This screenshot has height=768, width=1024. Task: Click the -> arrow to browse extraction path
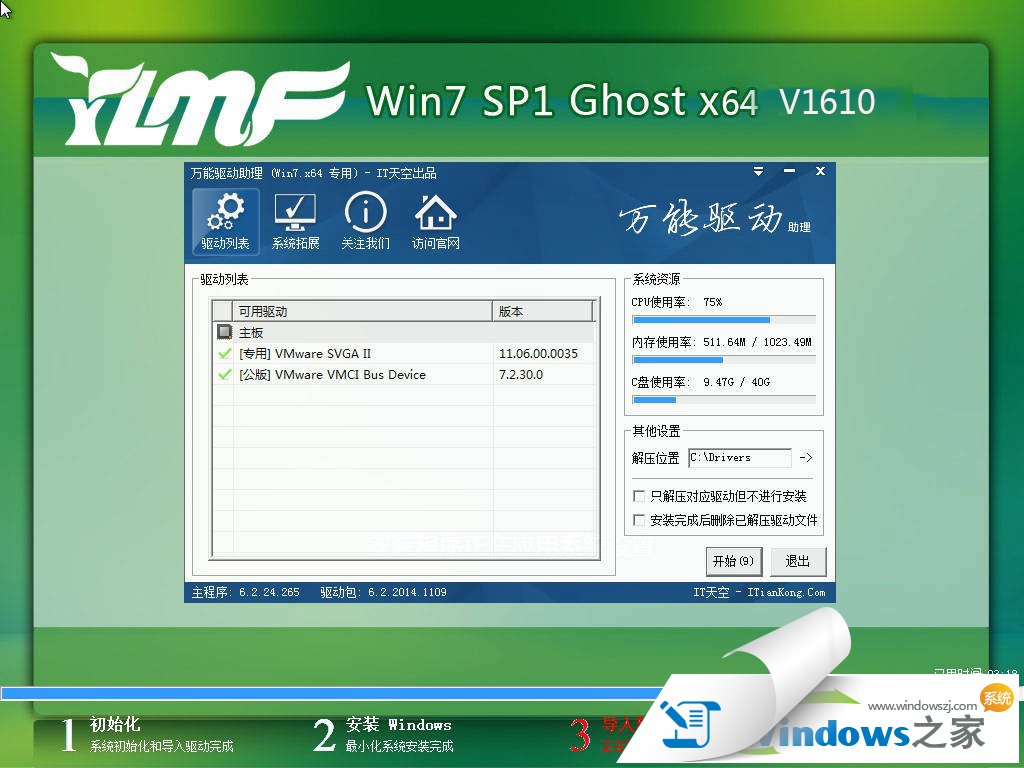pos(805,457)
